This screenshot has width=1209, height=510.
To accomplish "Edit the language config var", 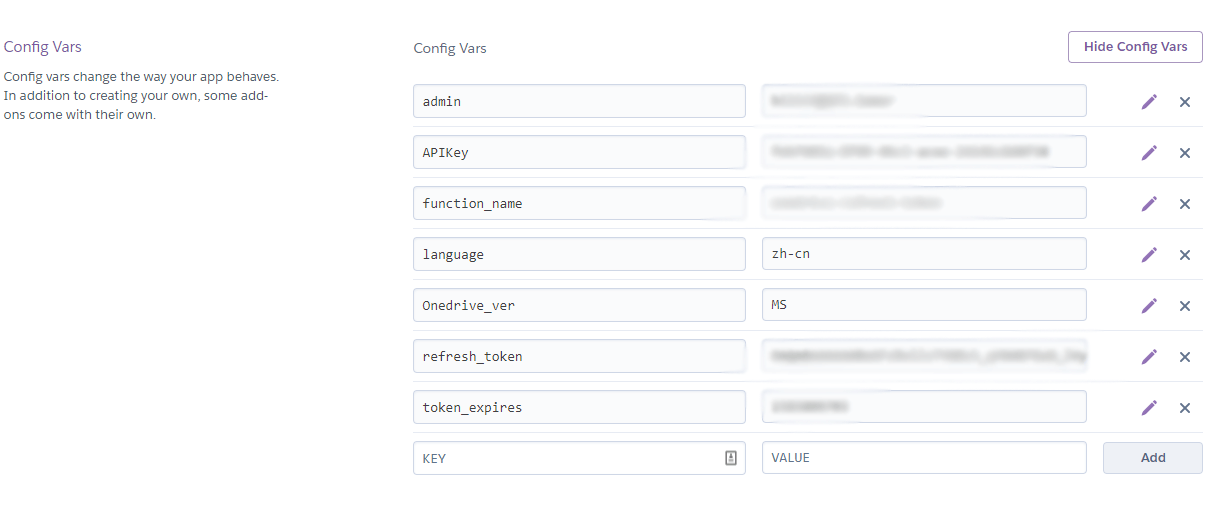I will [1149, 255].
